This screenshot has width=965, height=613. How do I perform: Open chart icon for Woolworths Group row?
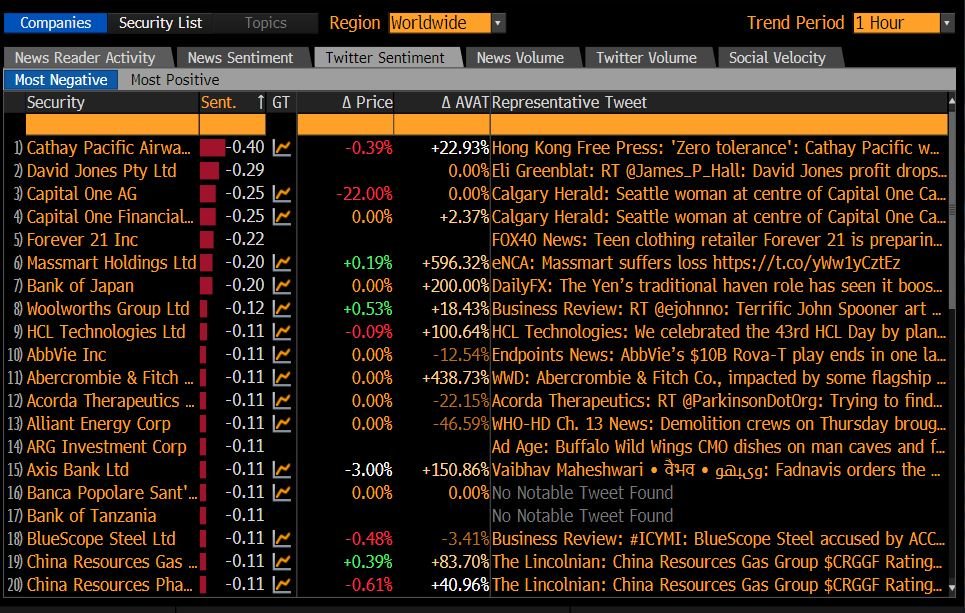[x=282, y=309]
